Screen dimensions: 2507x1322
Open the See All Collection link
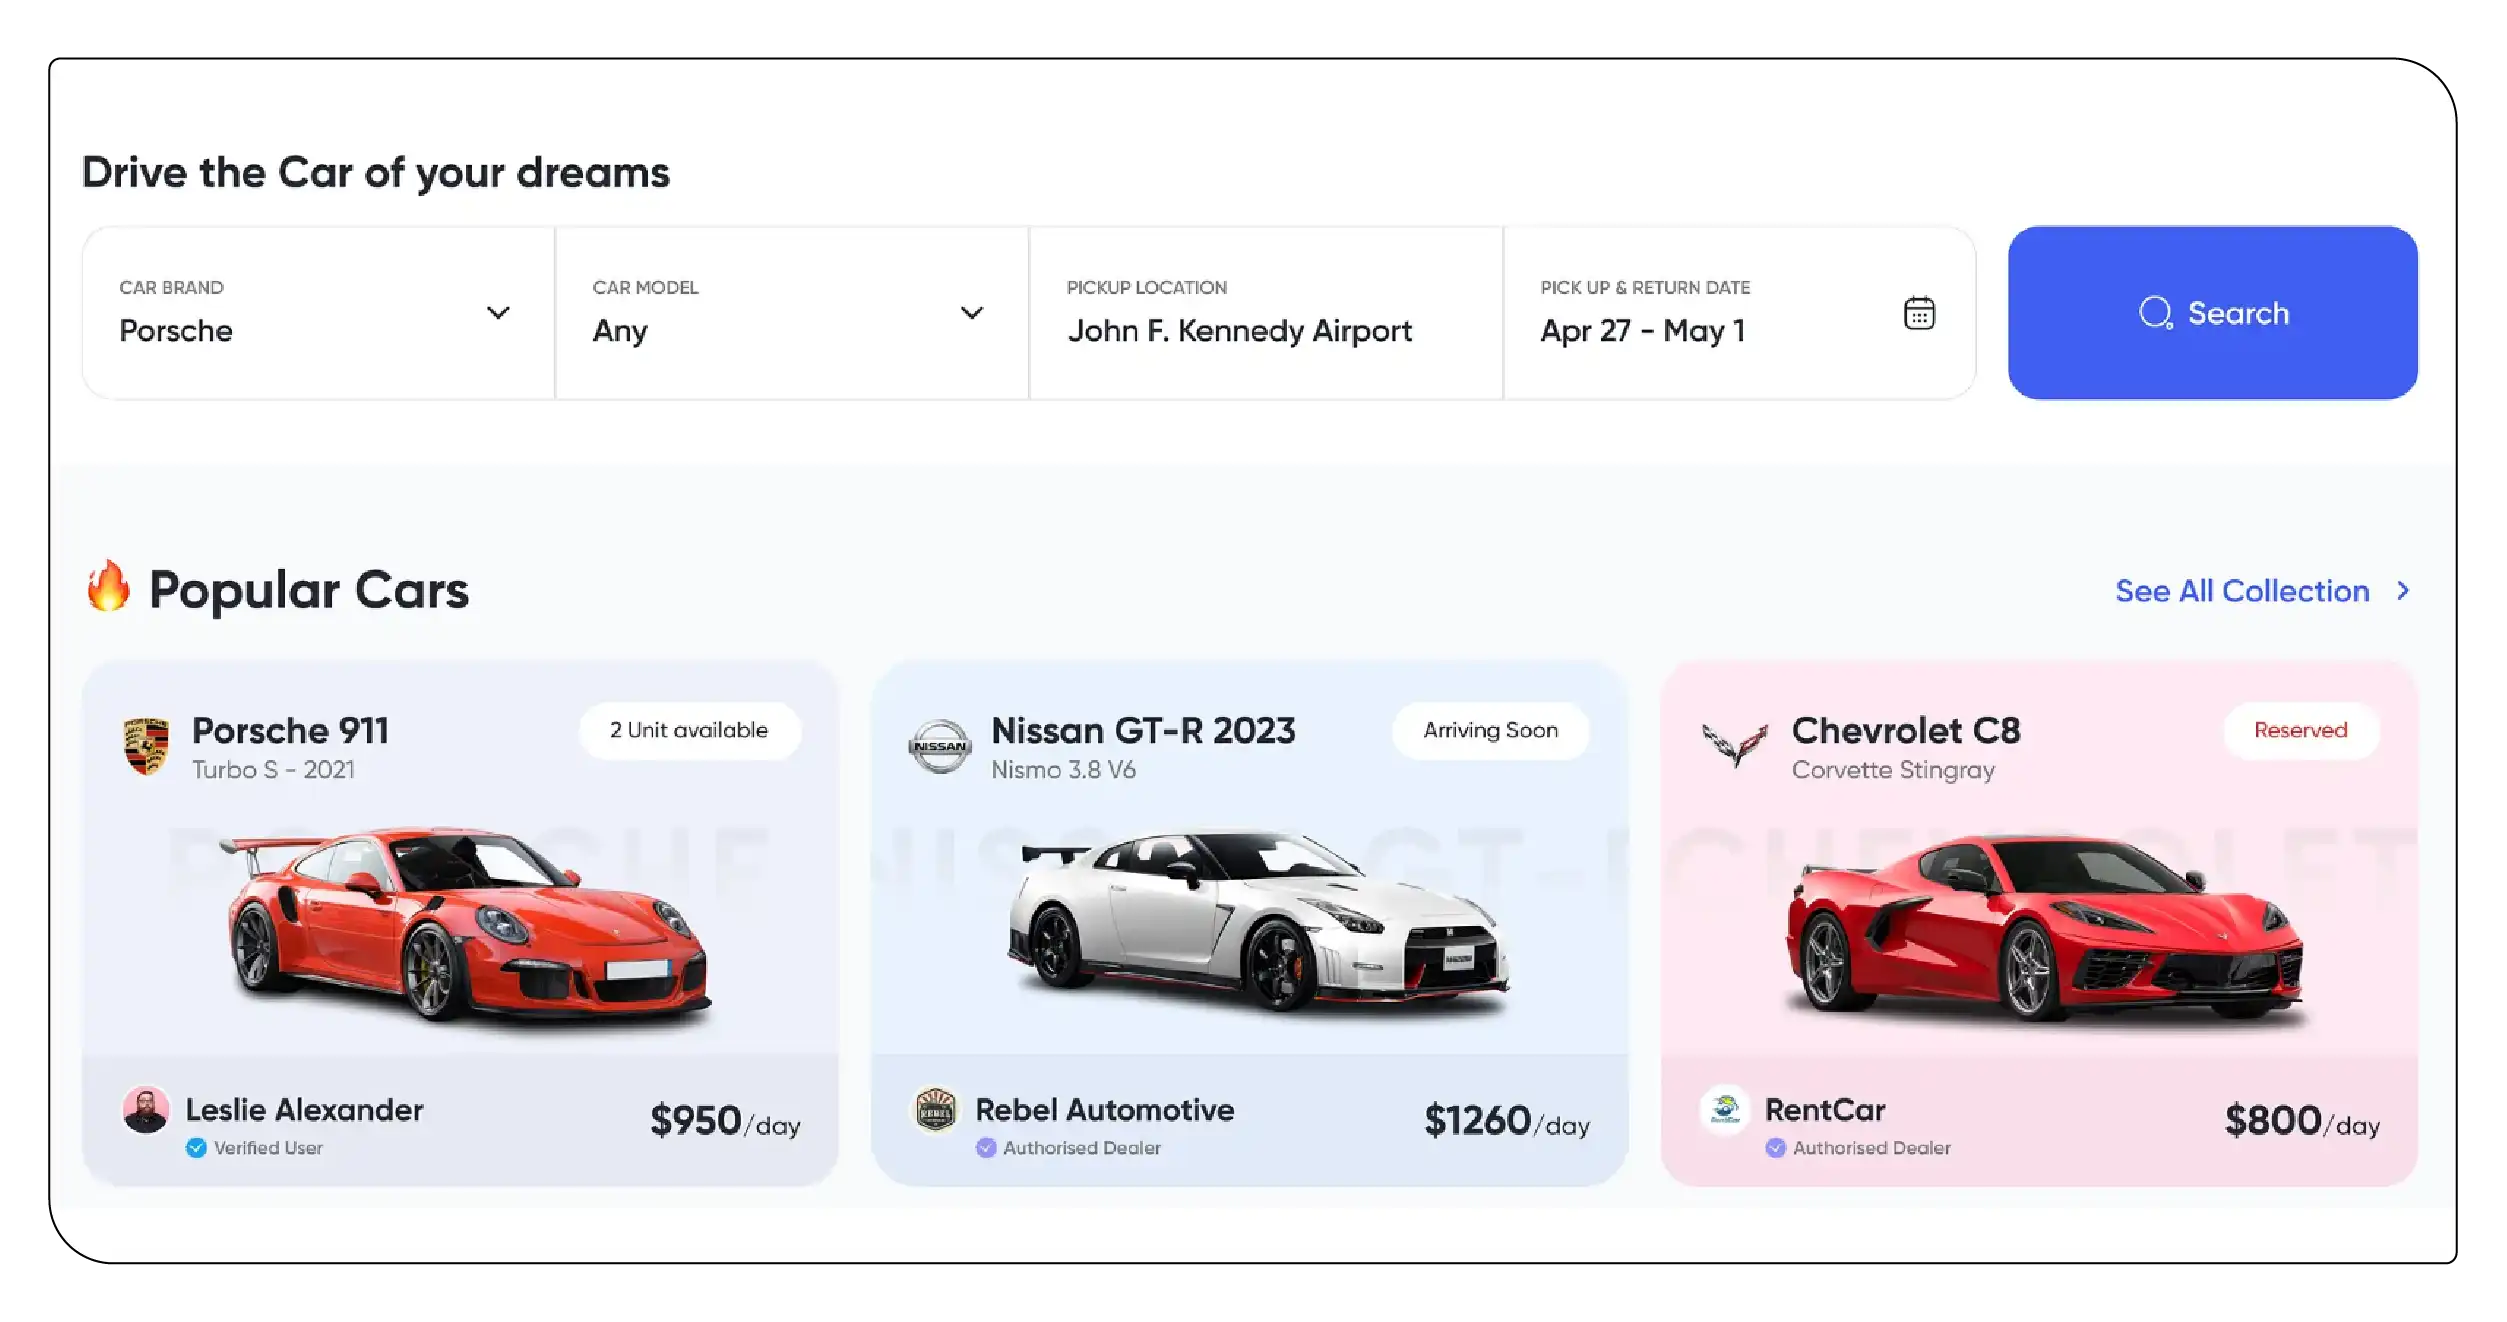coord(2241,591)
